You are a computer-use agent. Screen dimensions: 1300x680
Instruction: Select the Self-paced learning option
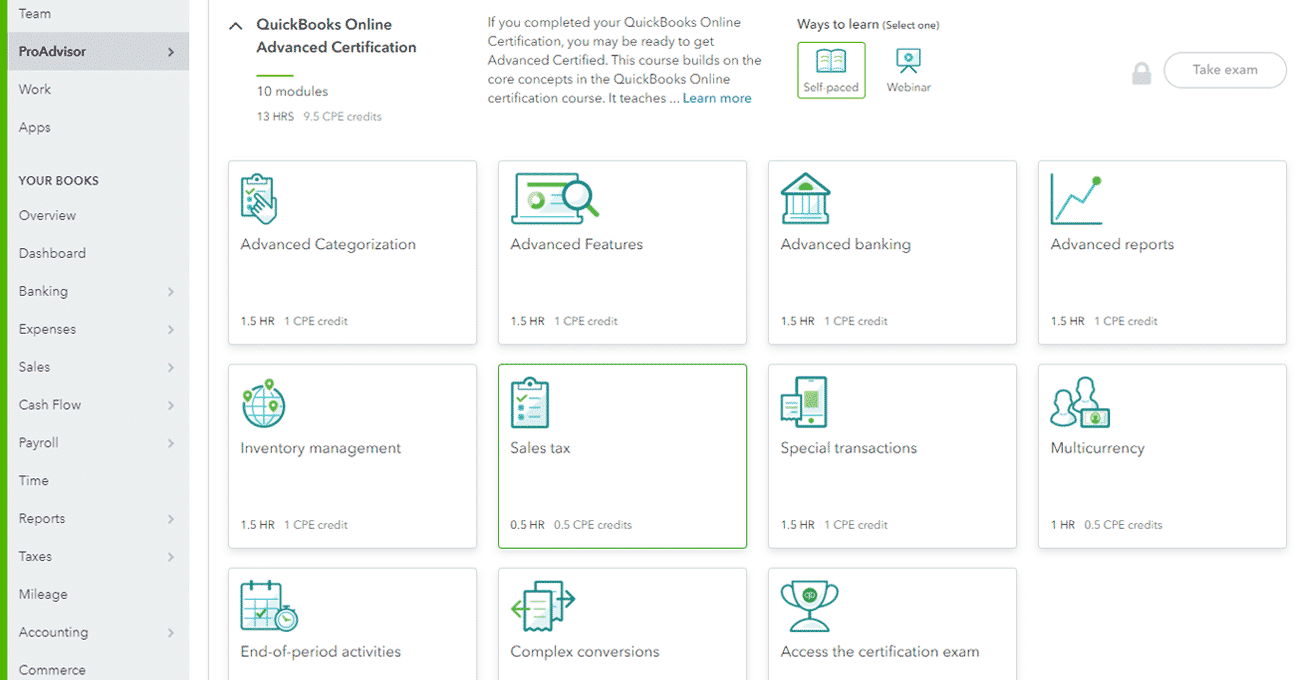point(831,70)
